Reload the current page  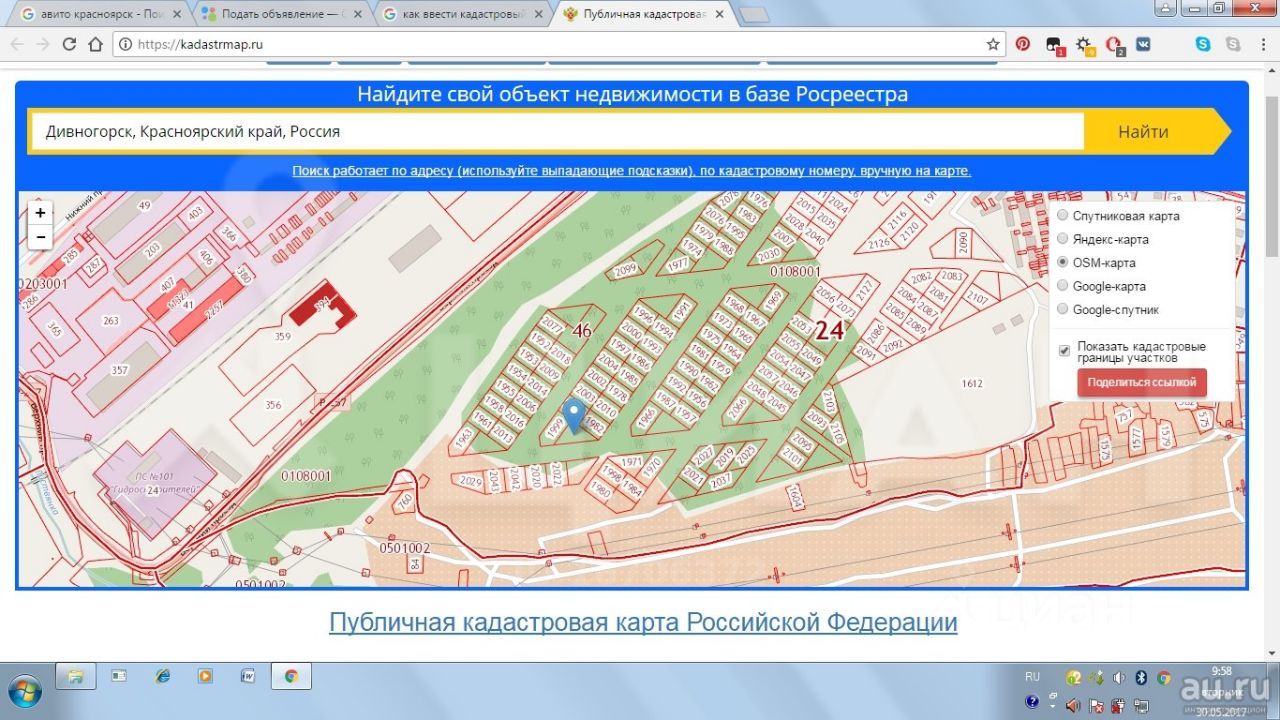tap(69, 44)
